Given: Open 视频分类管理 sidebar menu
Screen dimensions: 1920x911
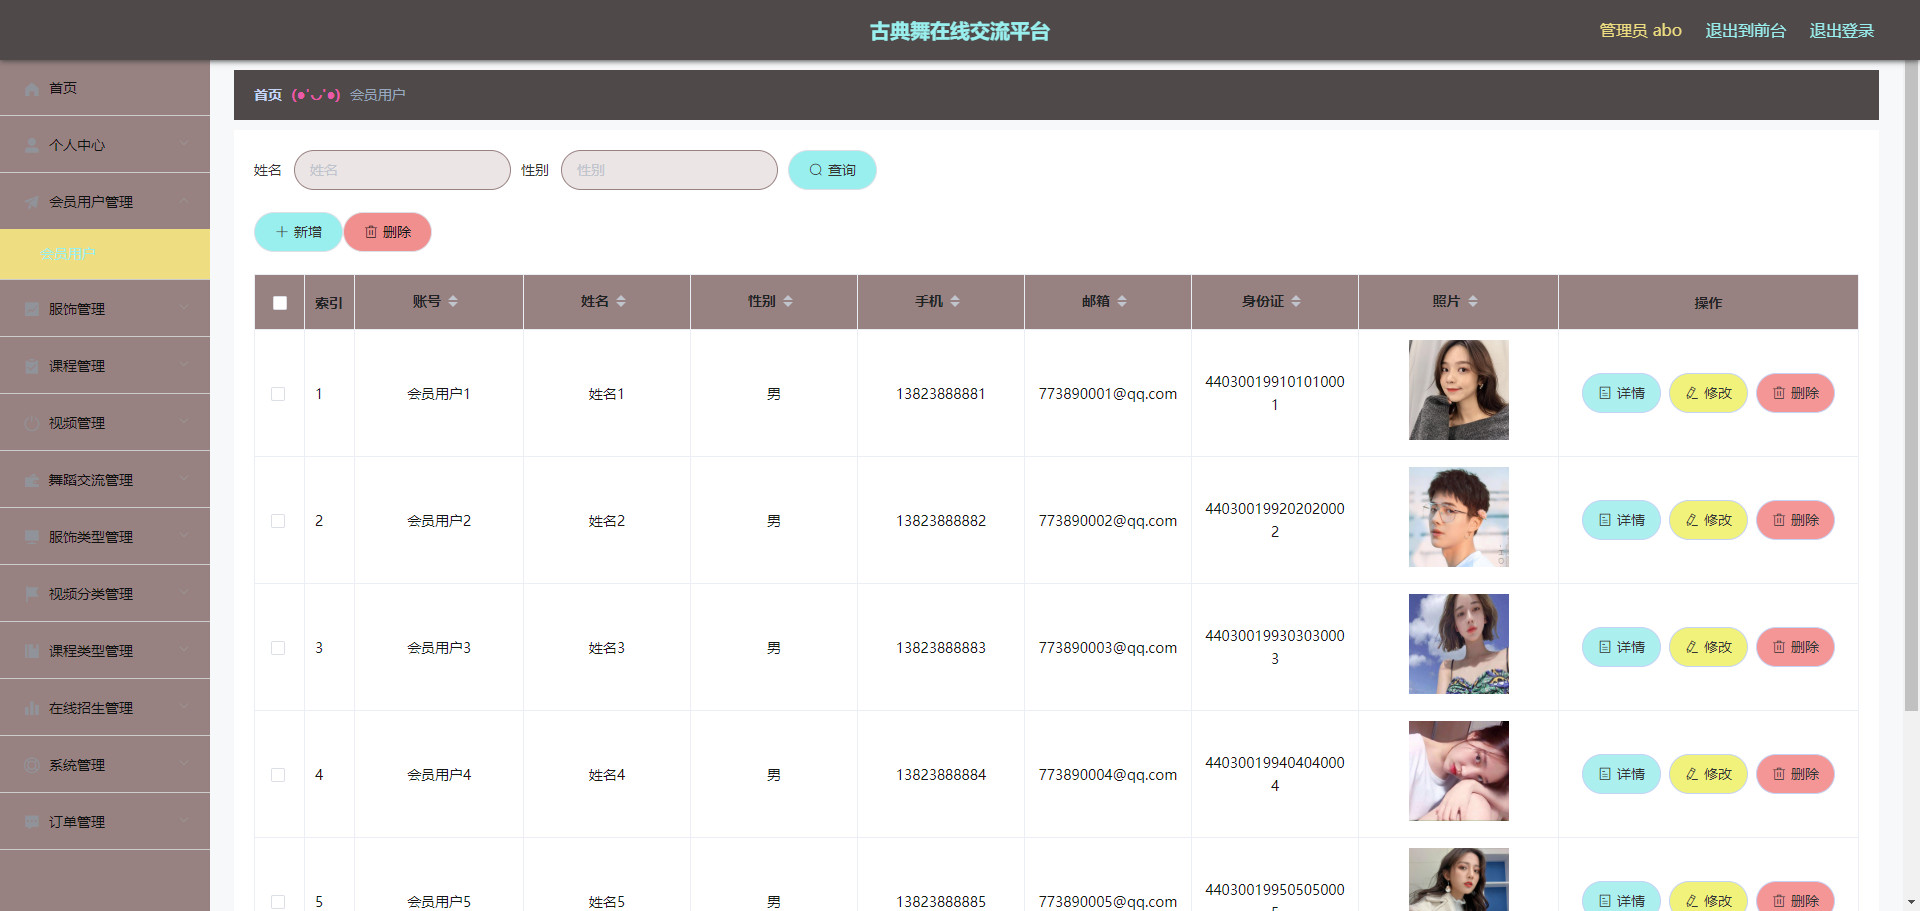Looking at the screenshot, I should click(x=105, y=594).
